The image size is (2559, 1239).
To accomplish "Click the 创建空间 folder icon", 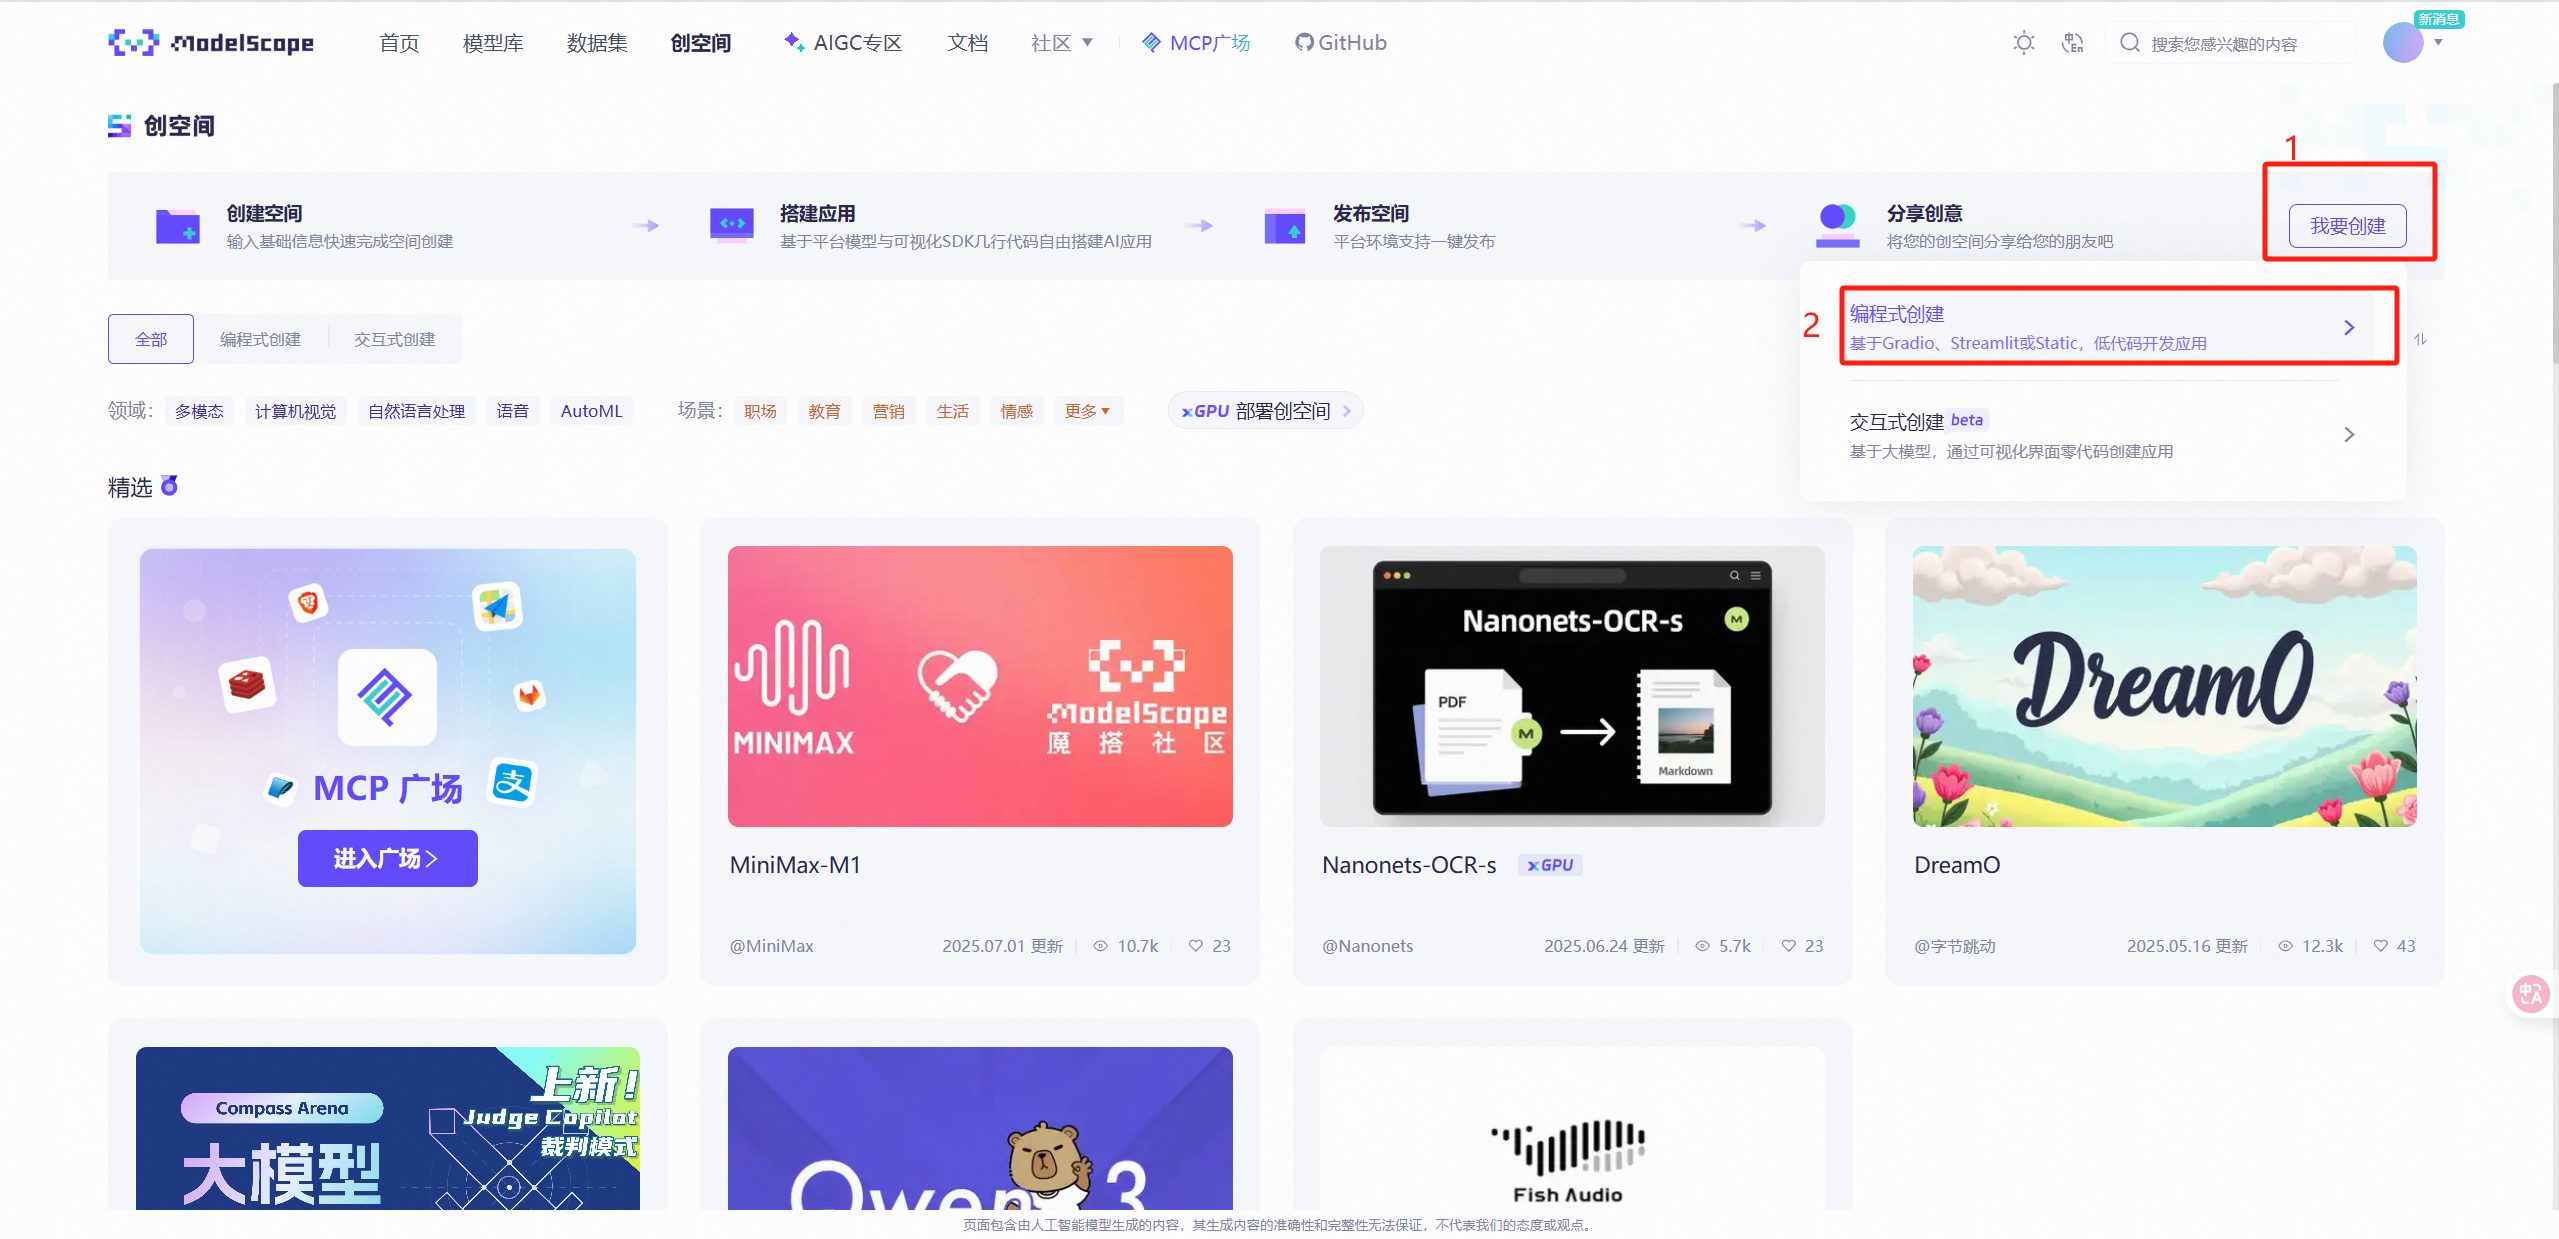I will [x=178, y=226].
